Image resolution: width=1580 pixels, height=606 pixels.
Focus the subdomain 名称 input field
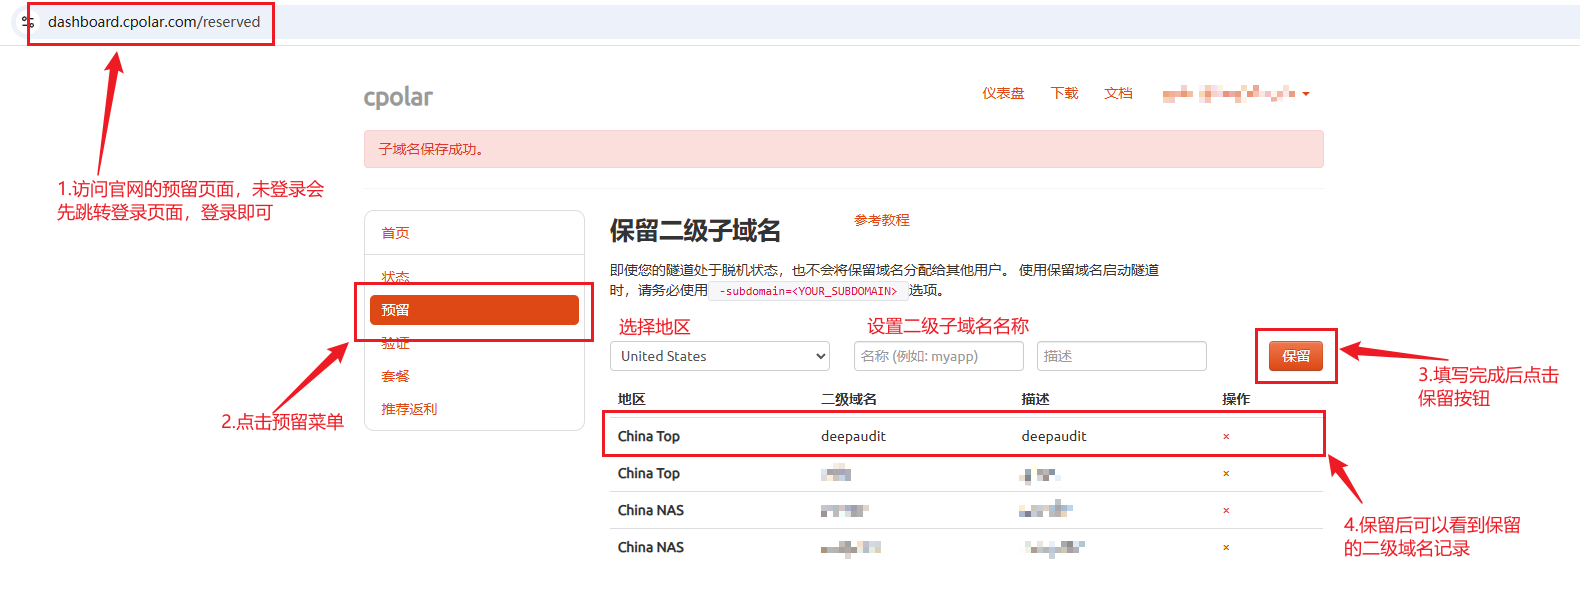click(x=938, y=356)
